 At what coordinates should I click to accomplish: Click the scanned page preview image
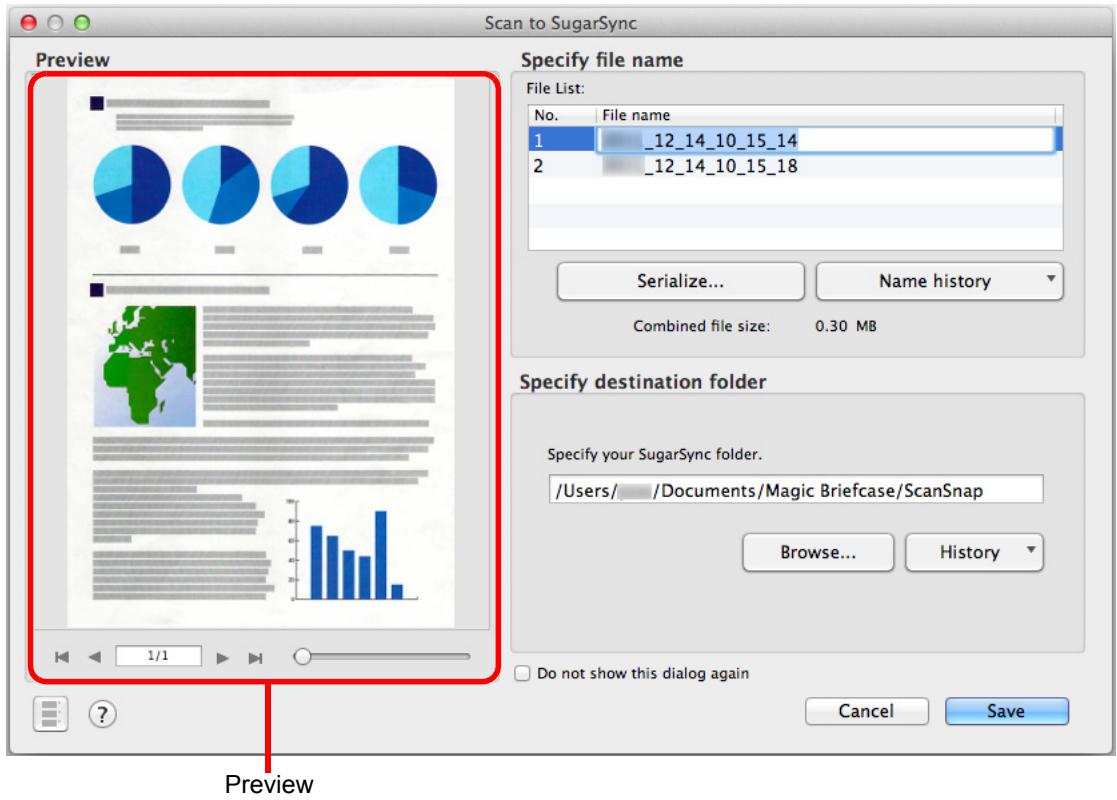[x=261, y=353]
